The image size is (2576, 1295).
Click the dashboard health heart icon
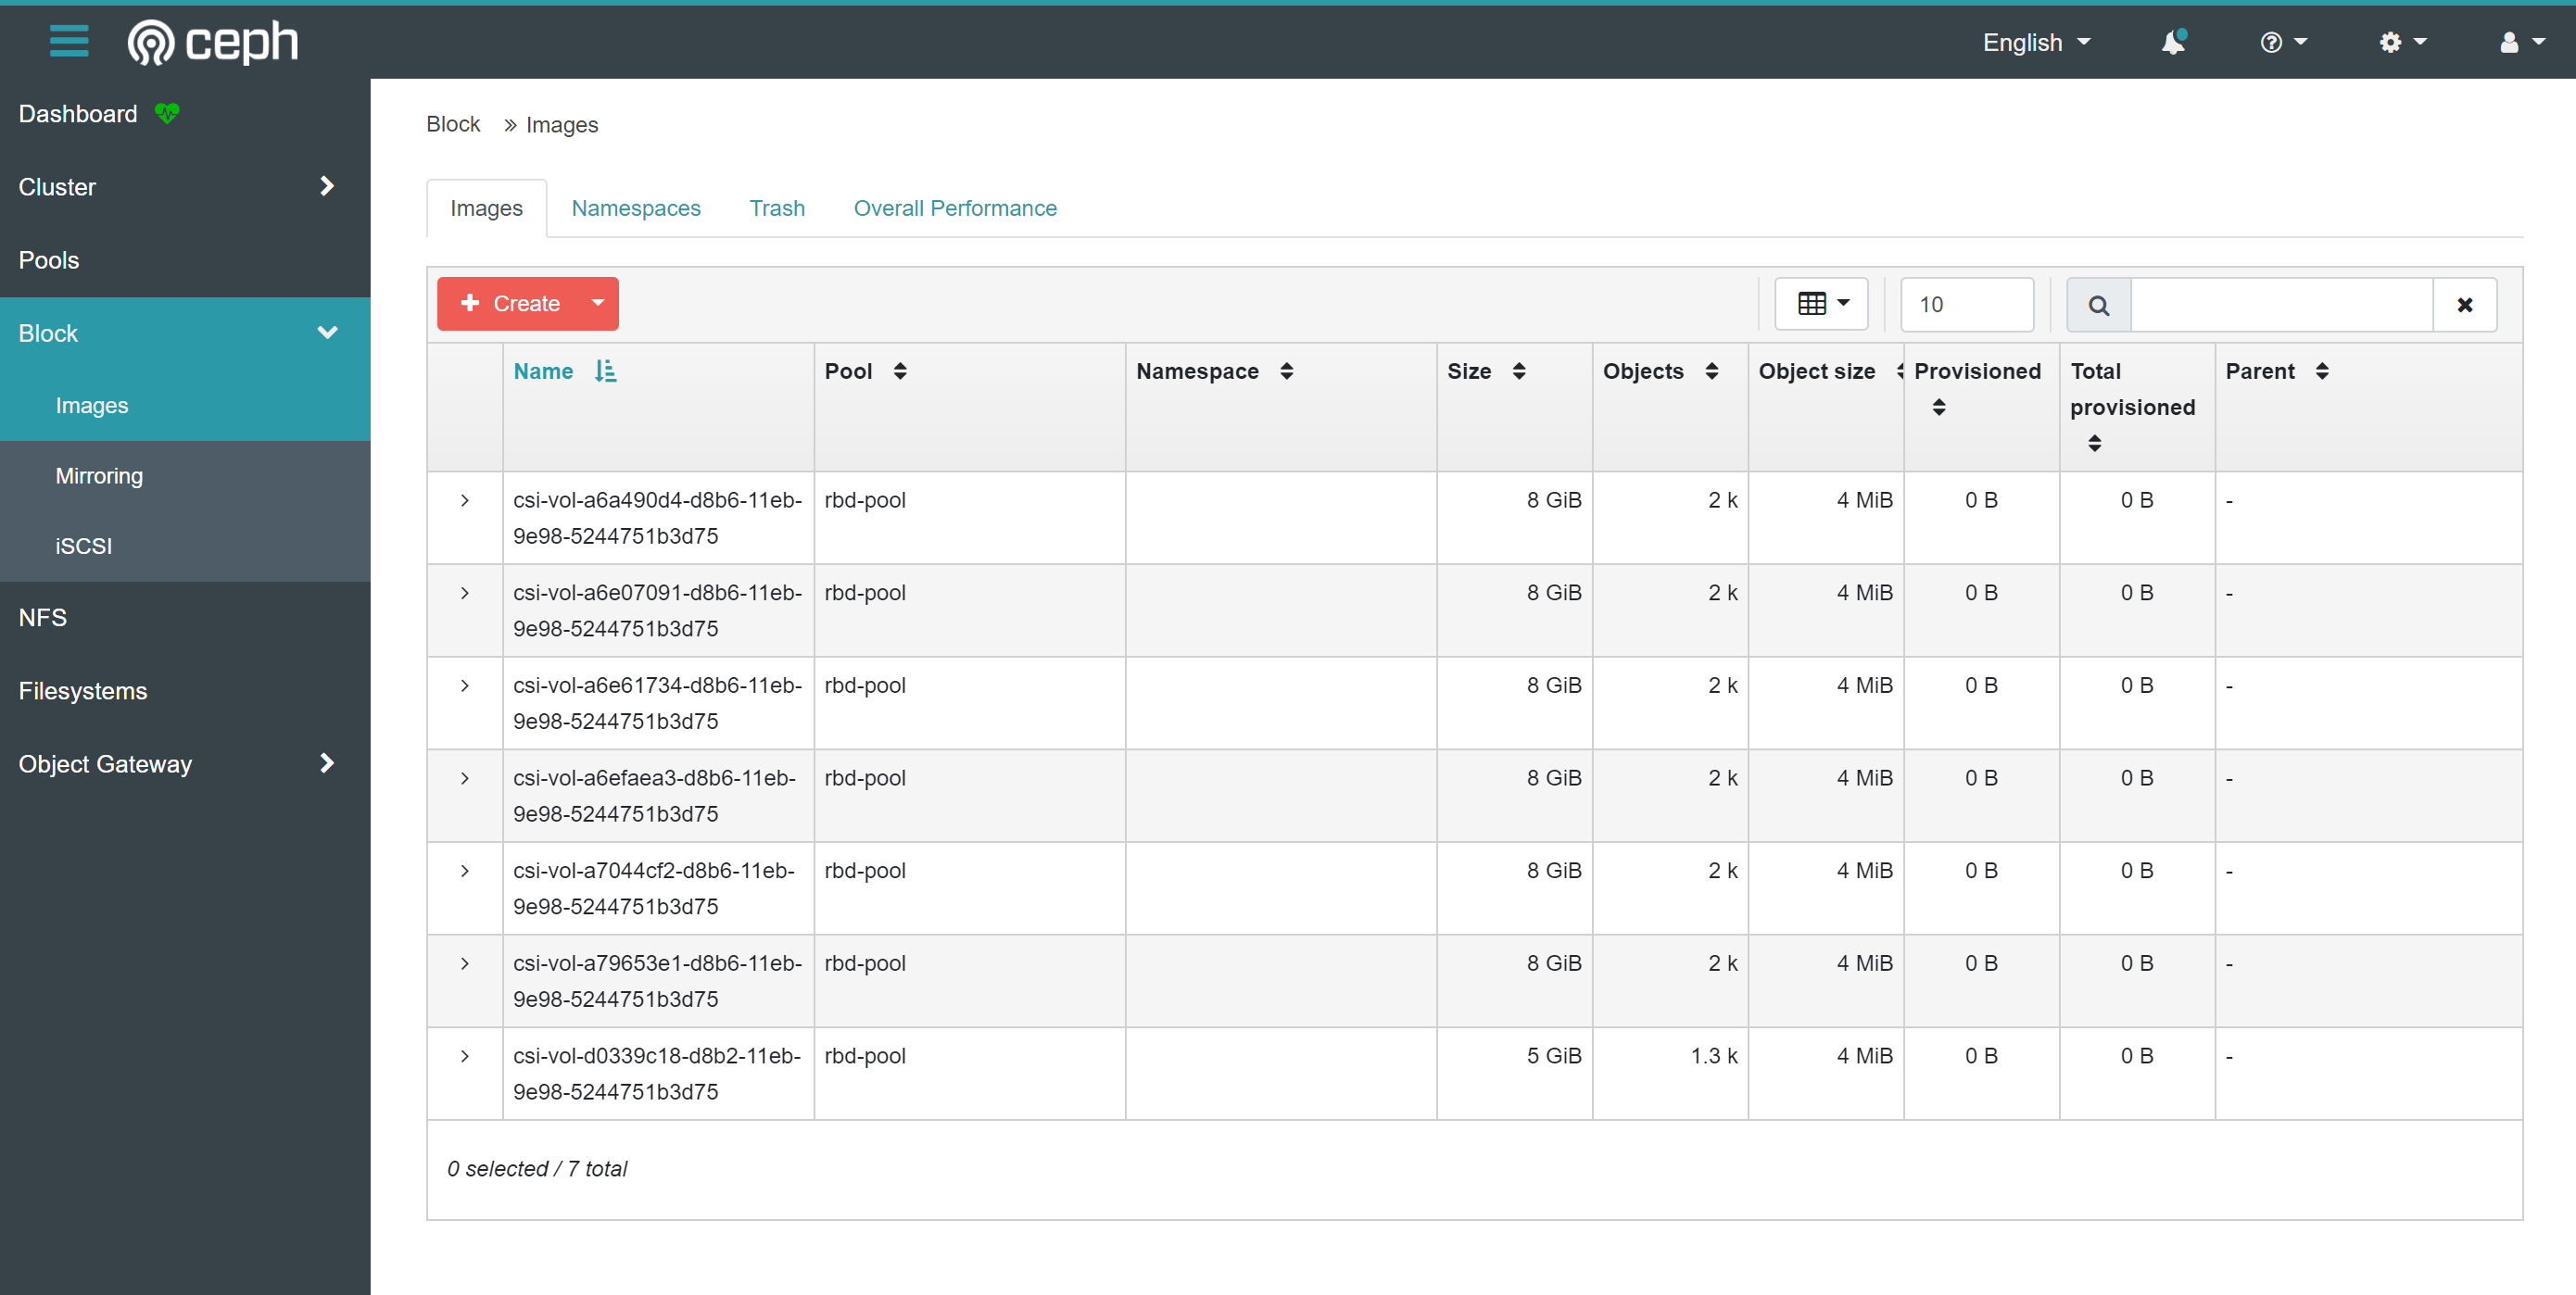click(167, 114)
